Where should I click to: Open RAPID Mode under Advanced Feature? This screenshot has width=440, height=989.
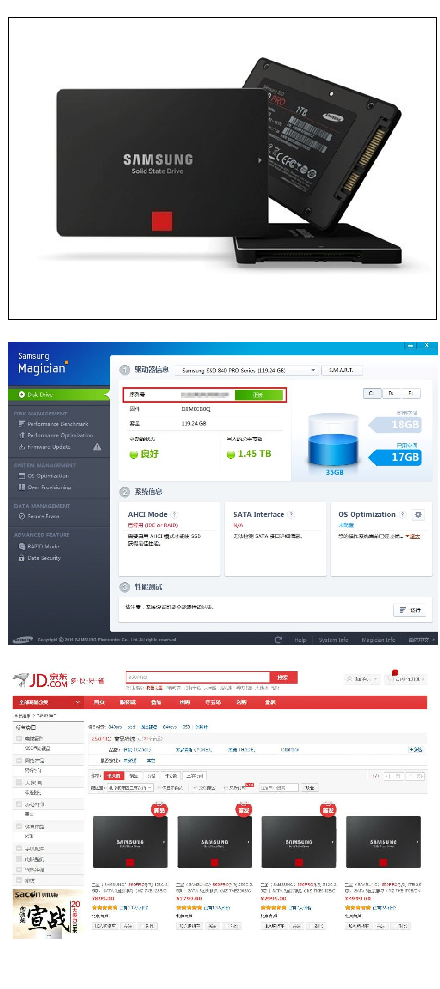[x=39, y=546]
